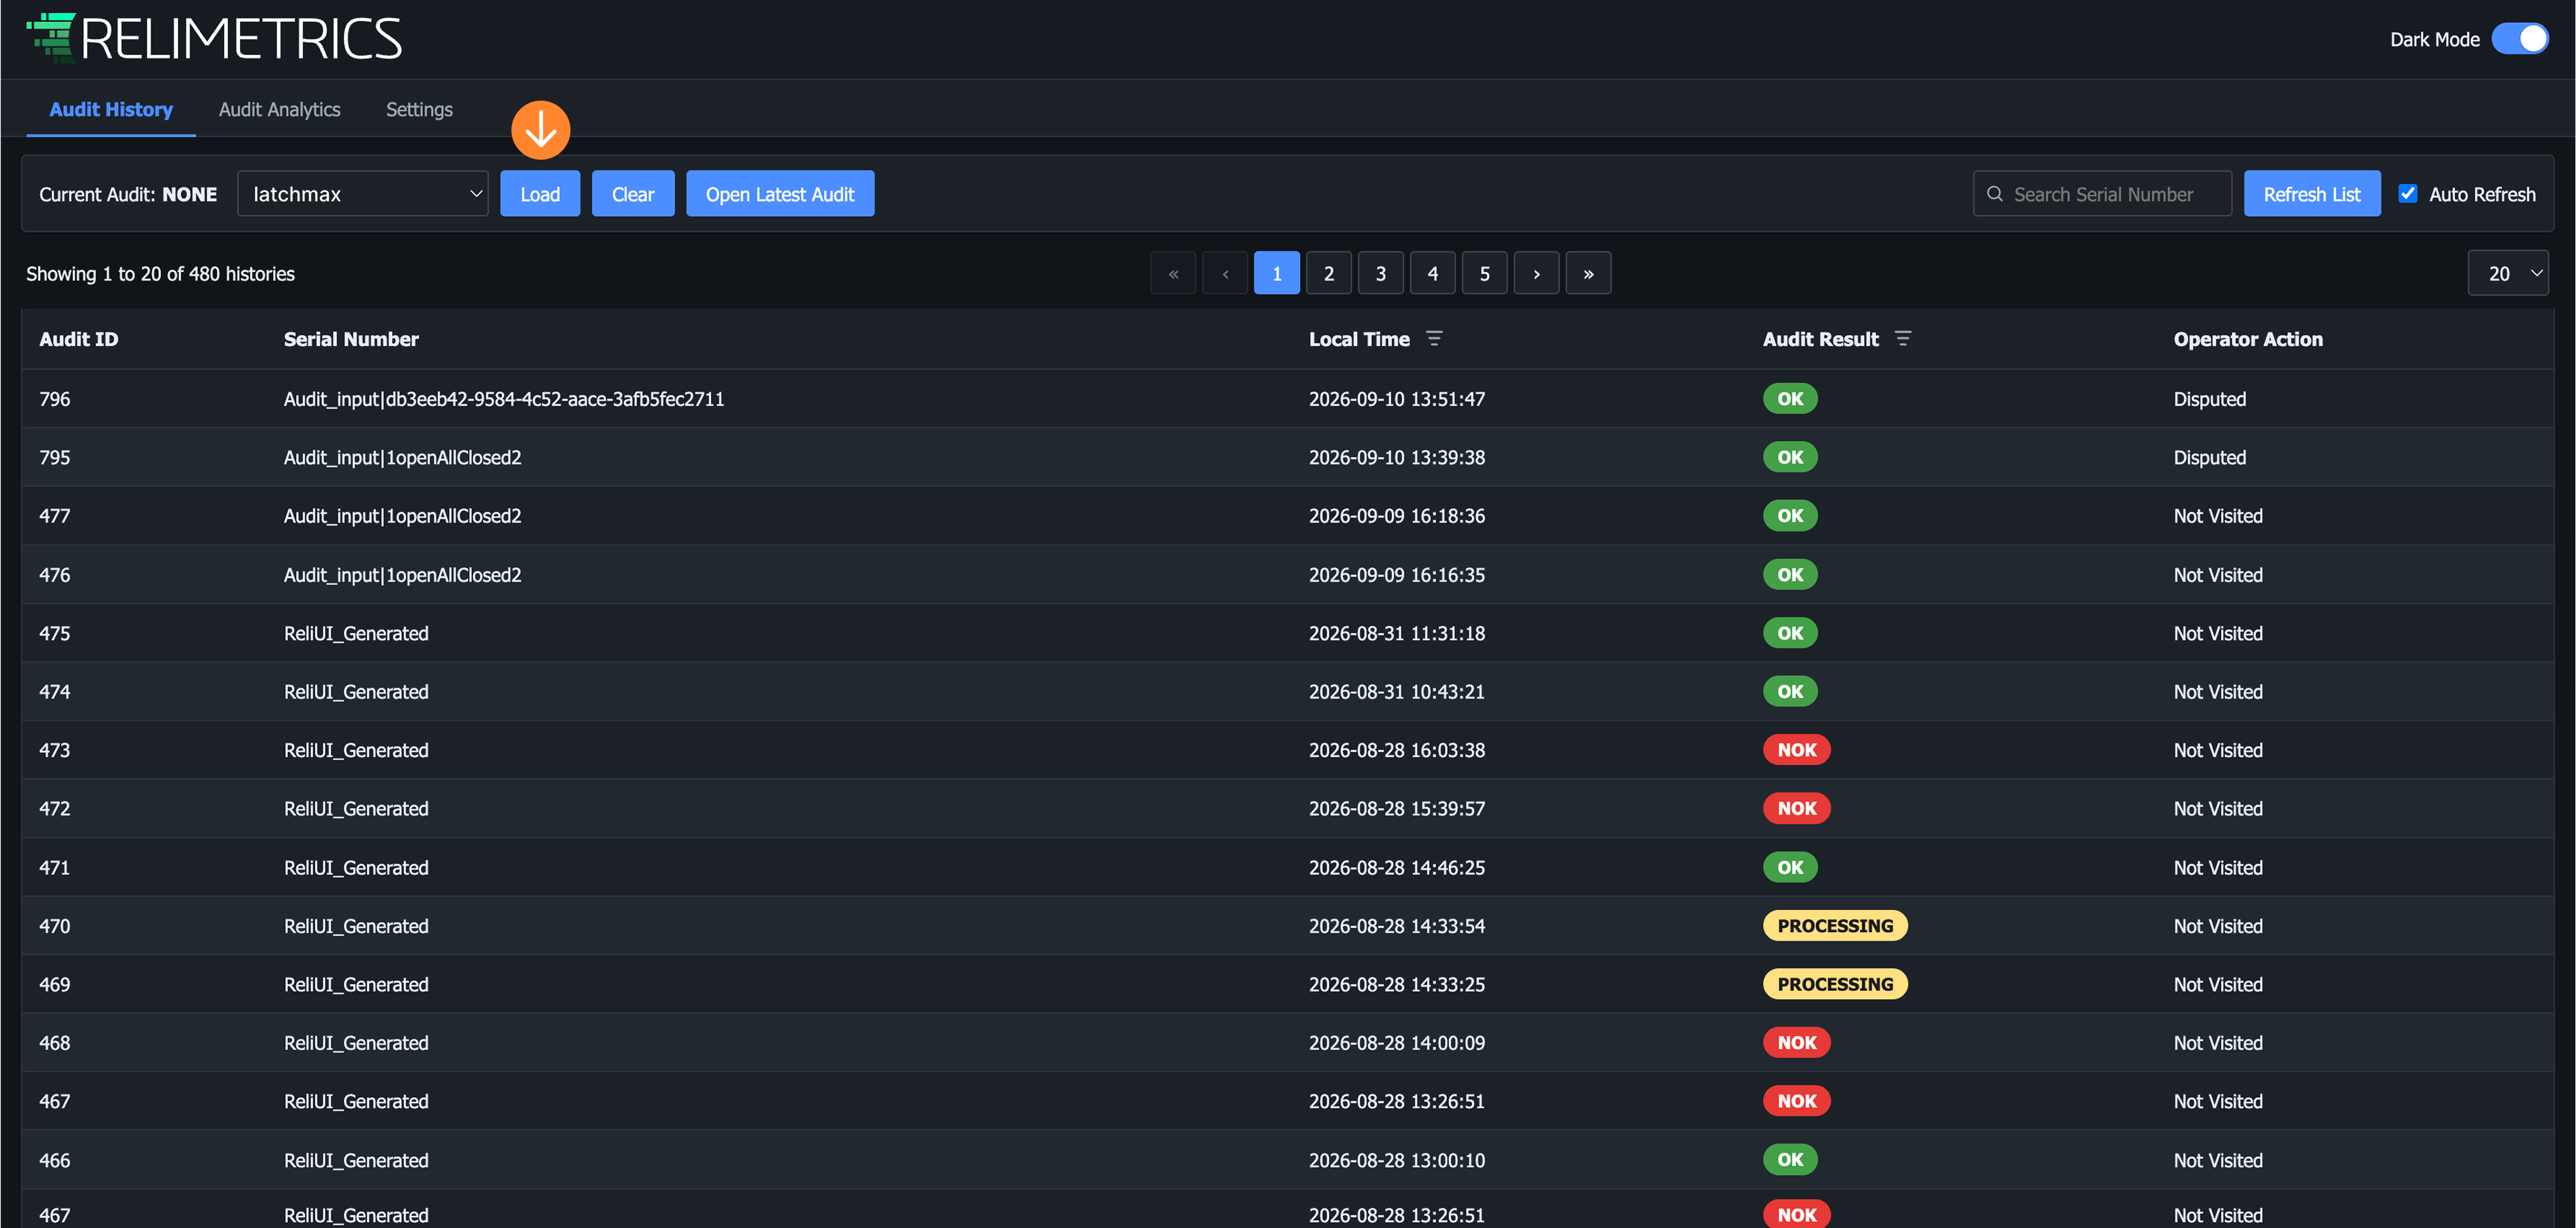Viewport: 2576px width, 1228px height.
Task: Click the Audit ID column header
Action: click(x=79, y=339)
